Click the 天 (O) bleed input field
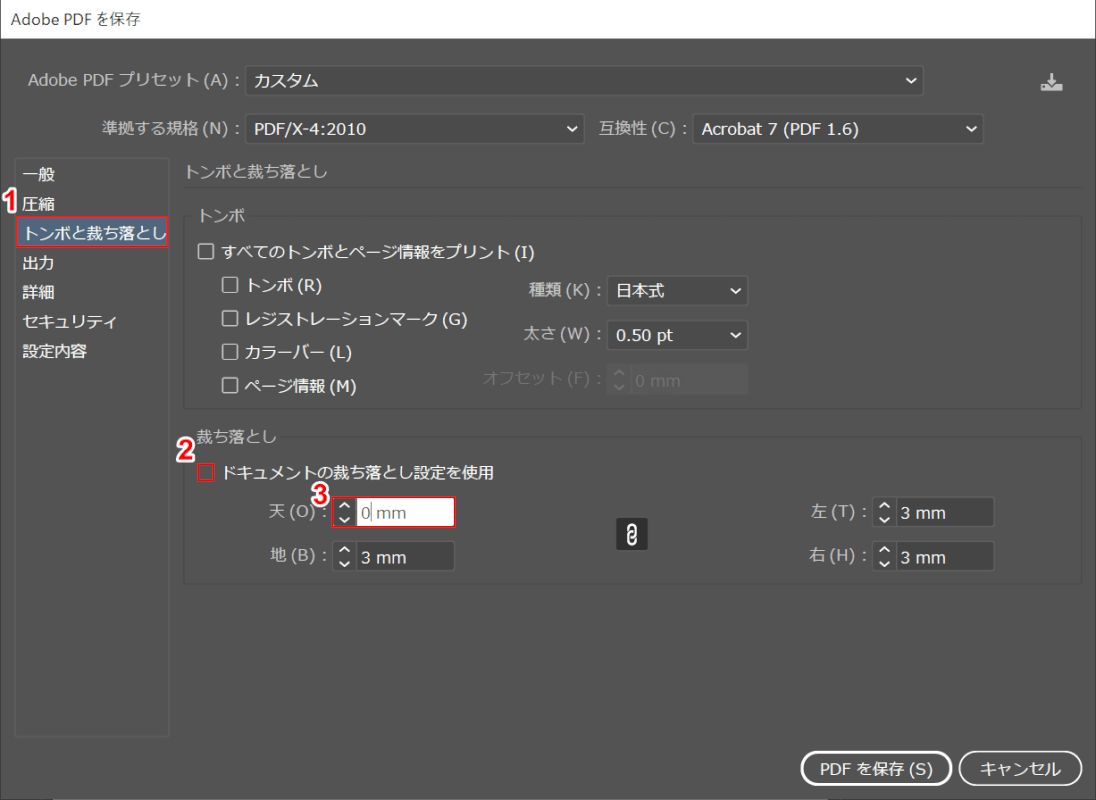1096x800 pixels. (x=405, y=512)
